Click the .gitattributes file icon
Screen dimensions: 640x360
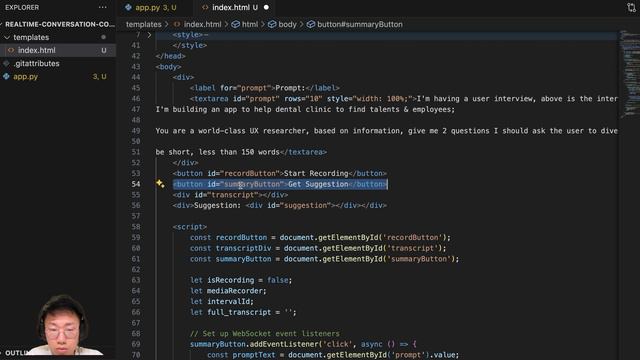click(6, 63)
